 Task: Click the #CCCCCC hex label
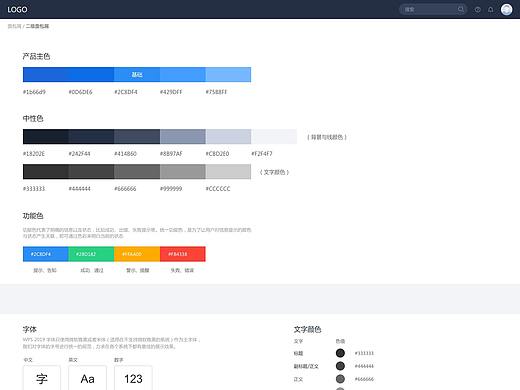tap(218, 189)
